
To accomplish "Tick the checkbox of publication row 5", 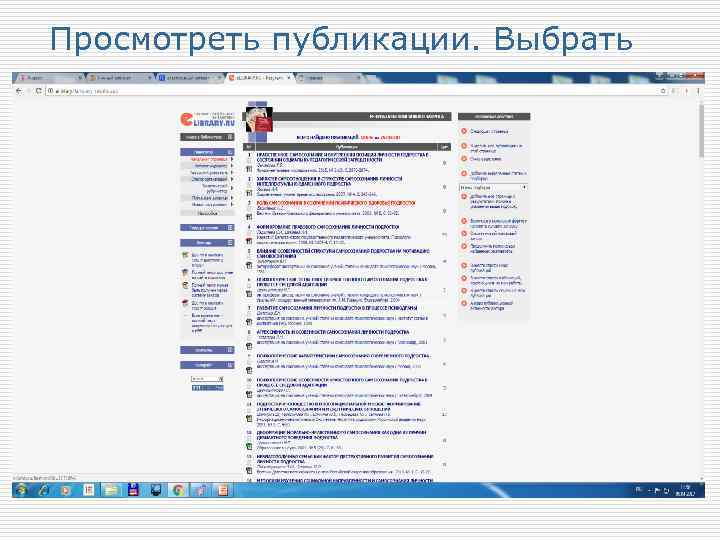I will [249, 258].
